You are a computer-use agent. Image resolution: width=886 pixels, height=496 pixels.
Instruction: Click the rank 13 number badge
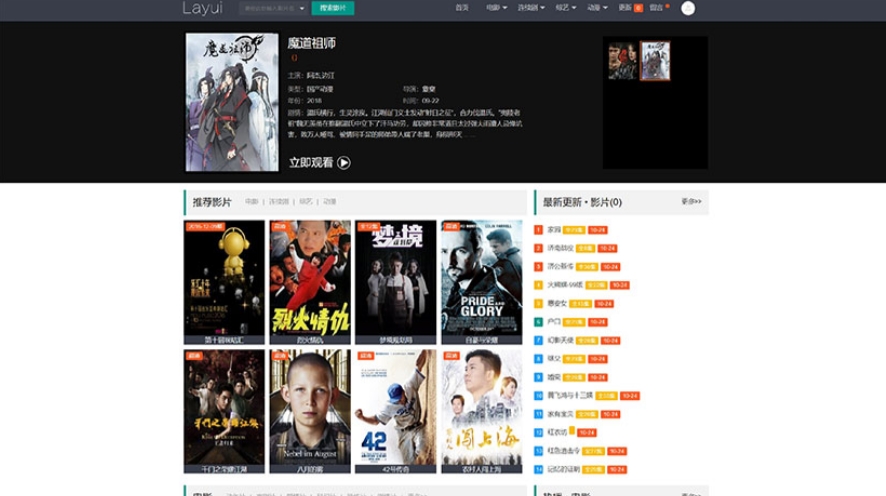538,451
